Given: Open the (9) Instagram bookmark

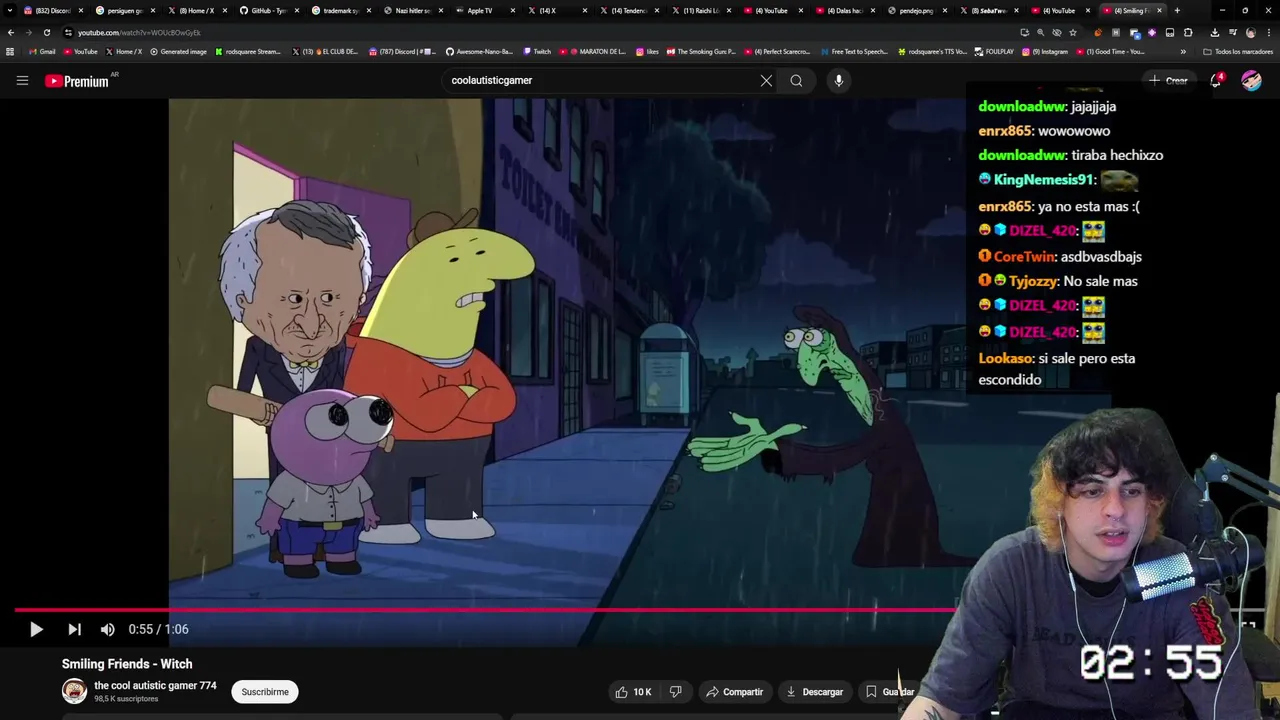Looking at the screenshot, I should coord(1045,51).
